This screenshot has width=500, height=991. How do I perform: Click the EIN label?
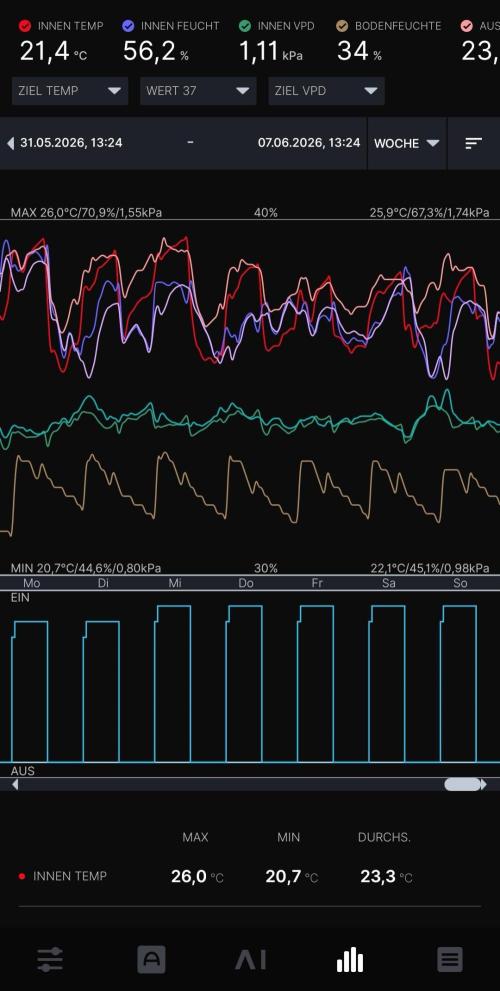pyautogui.click(x=20, y=597)
